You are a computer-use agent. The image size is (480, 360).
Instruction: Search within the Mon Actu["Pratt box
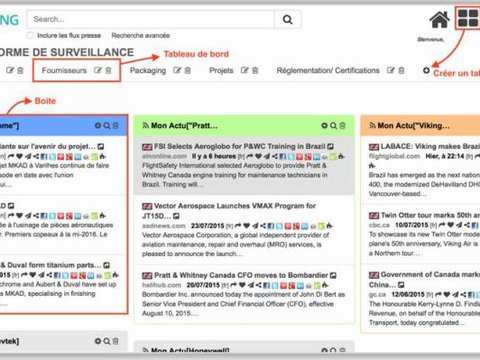point(333,126)
